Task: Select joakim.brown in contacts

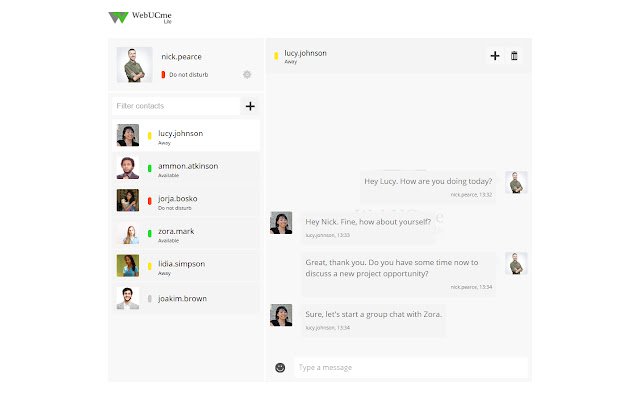Action: point(186,298)
